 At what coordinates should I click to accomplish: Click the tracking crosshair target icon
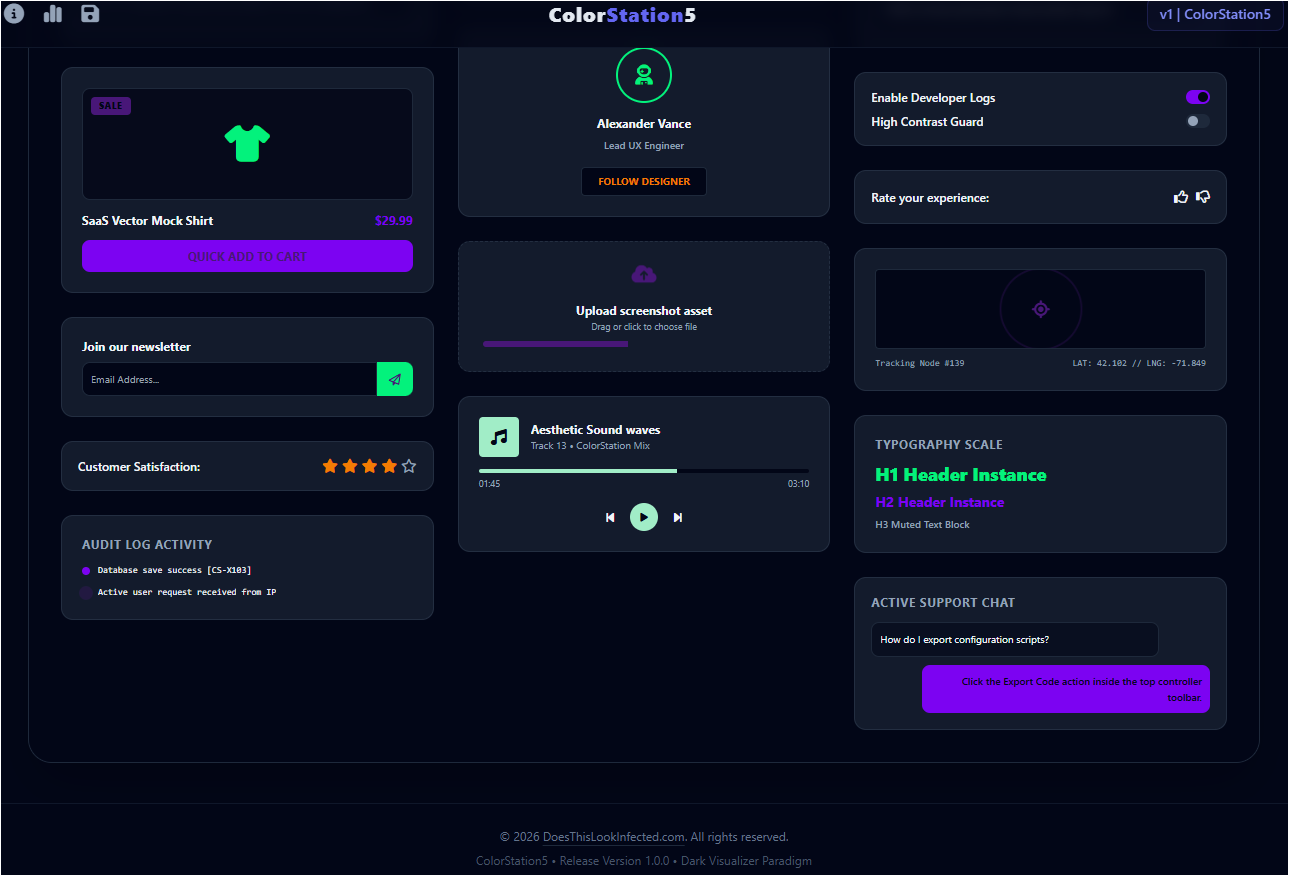(x=1040, y=309)
